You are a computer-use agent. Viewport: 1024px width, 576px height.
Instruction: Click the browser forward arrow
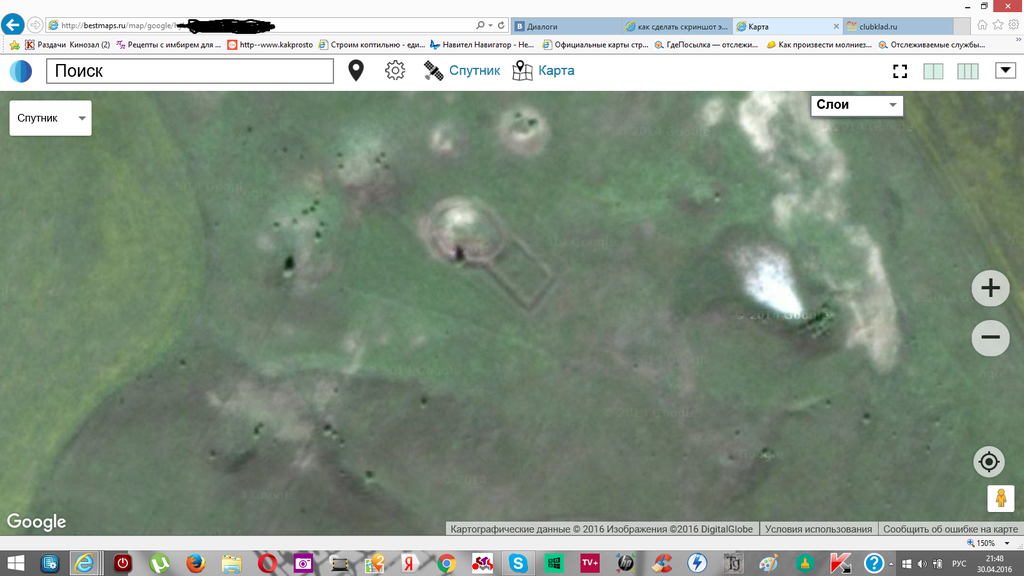click(35, 25)
